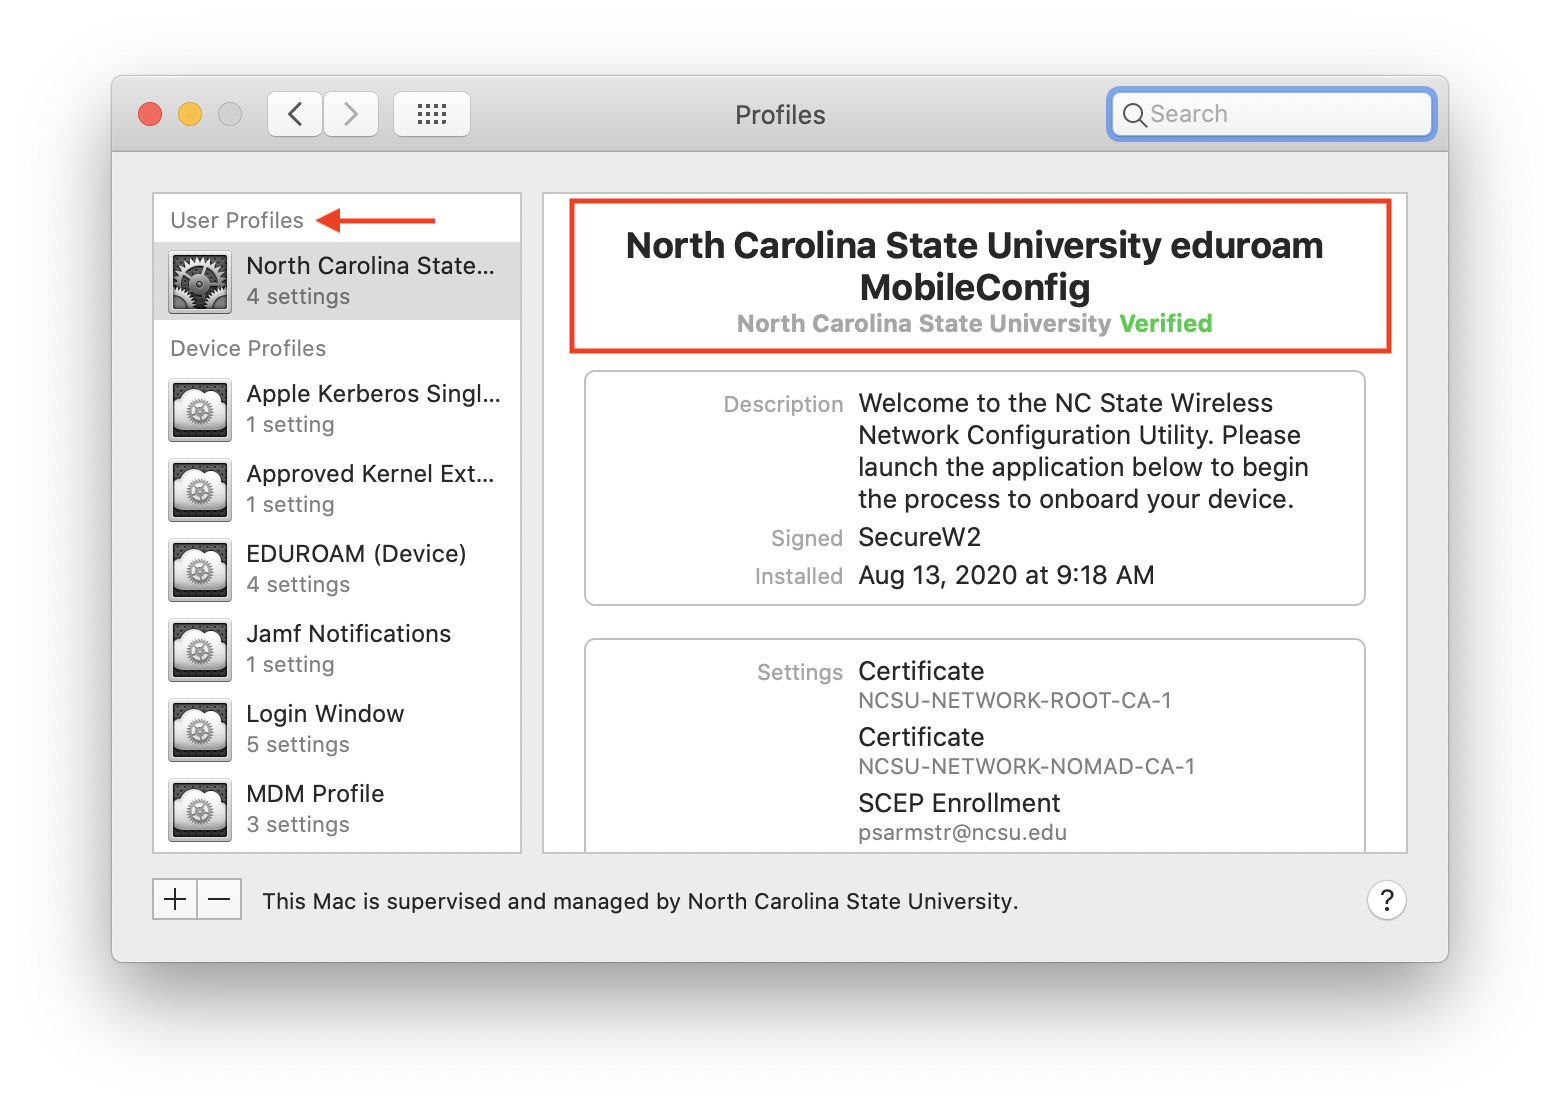
Task: Click the green Verified status text
Action: click(x=1165, y=323)
